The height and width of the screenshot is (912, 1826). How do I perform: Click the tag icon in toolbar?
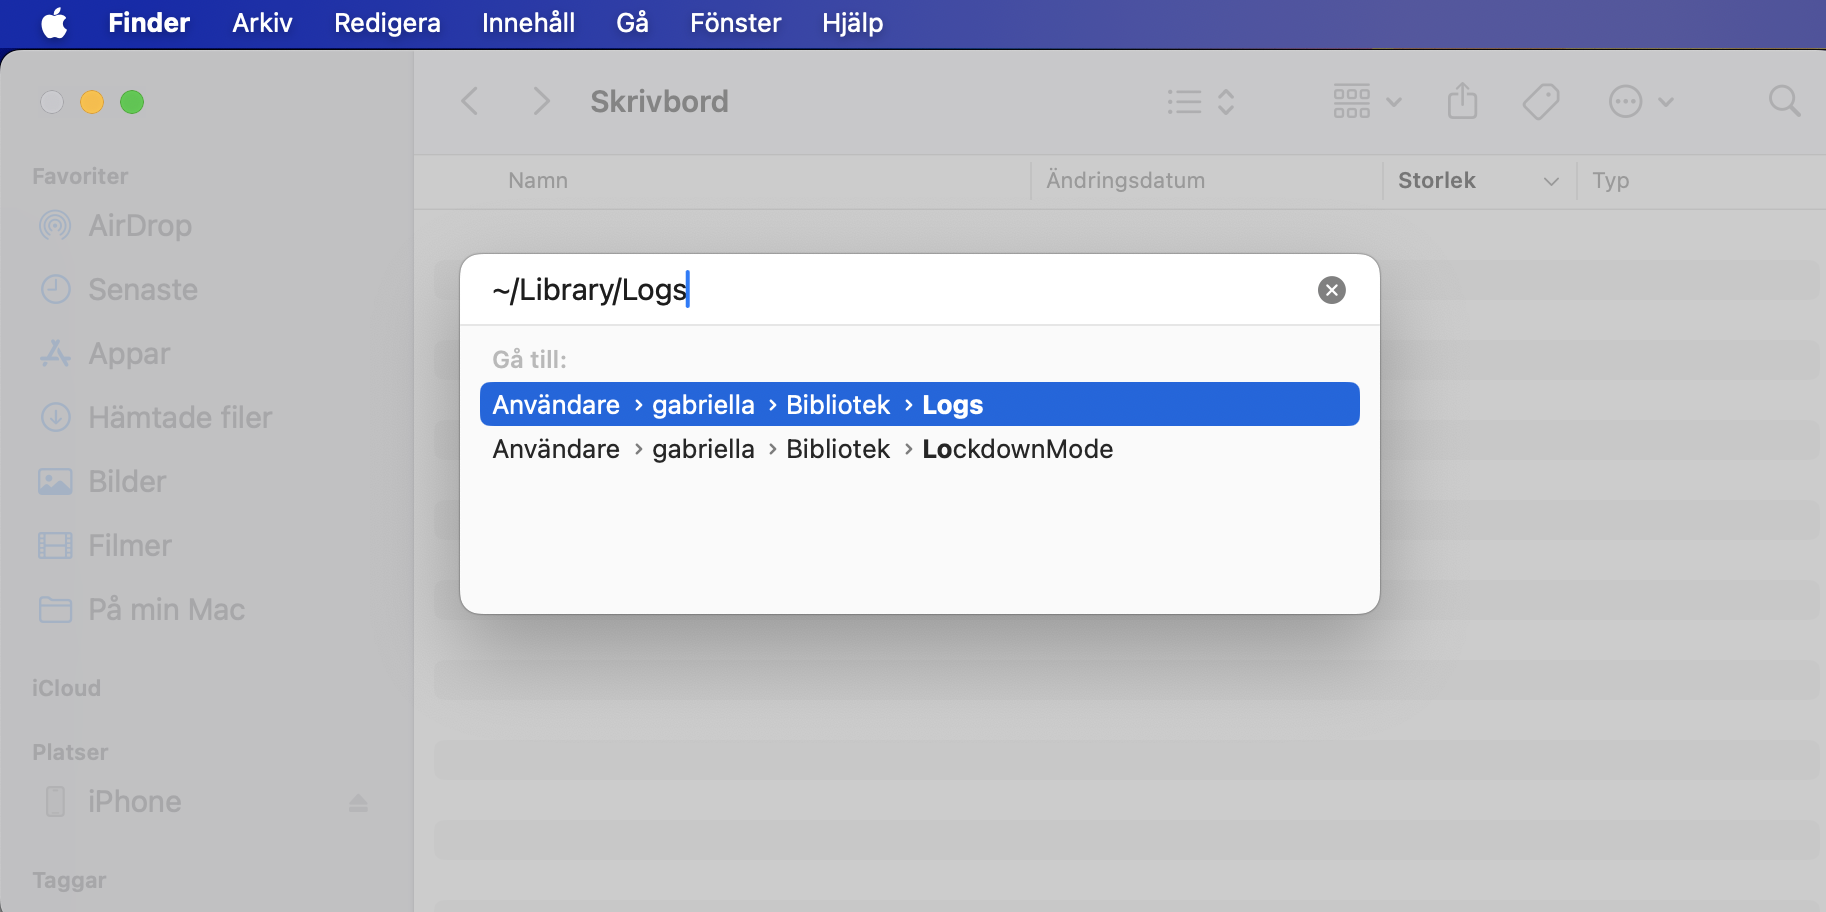click(1541, 101)
